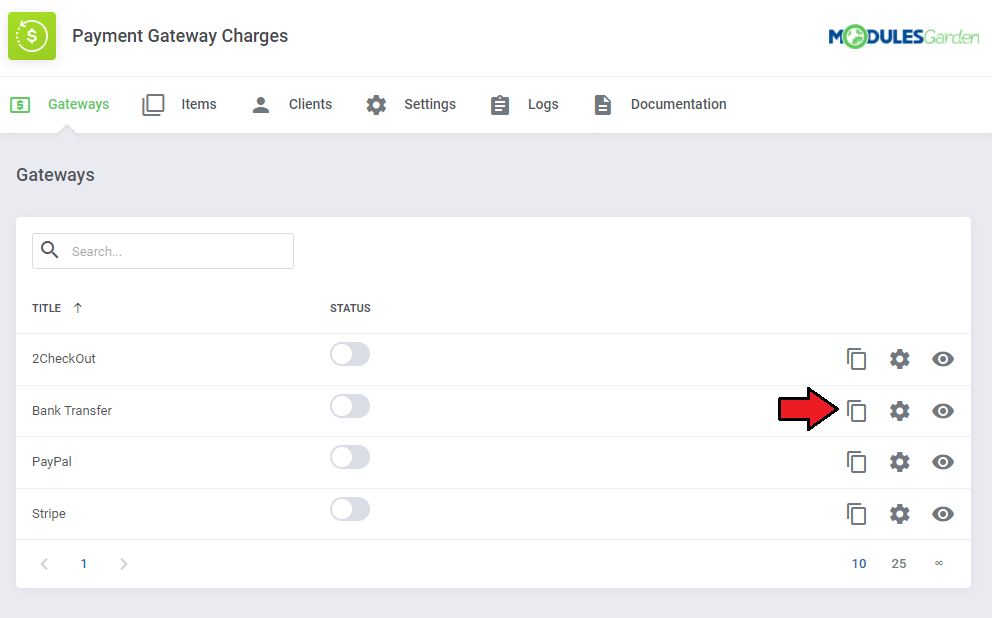992x618 pixels.
Task: View Stripe gateway details eye icon
Action: point(943,514)
